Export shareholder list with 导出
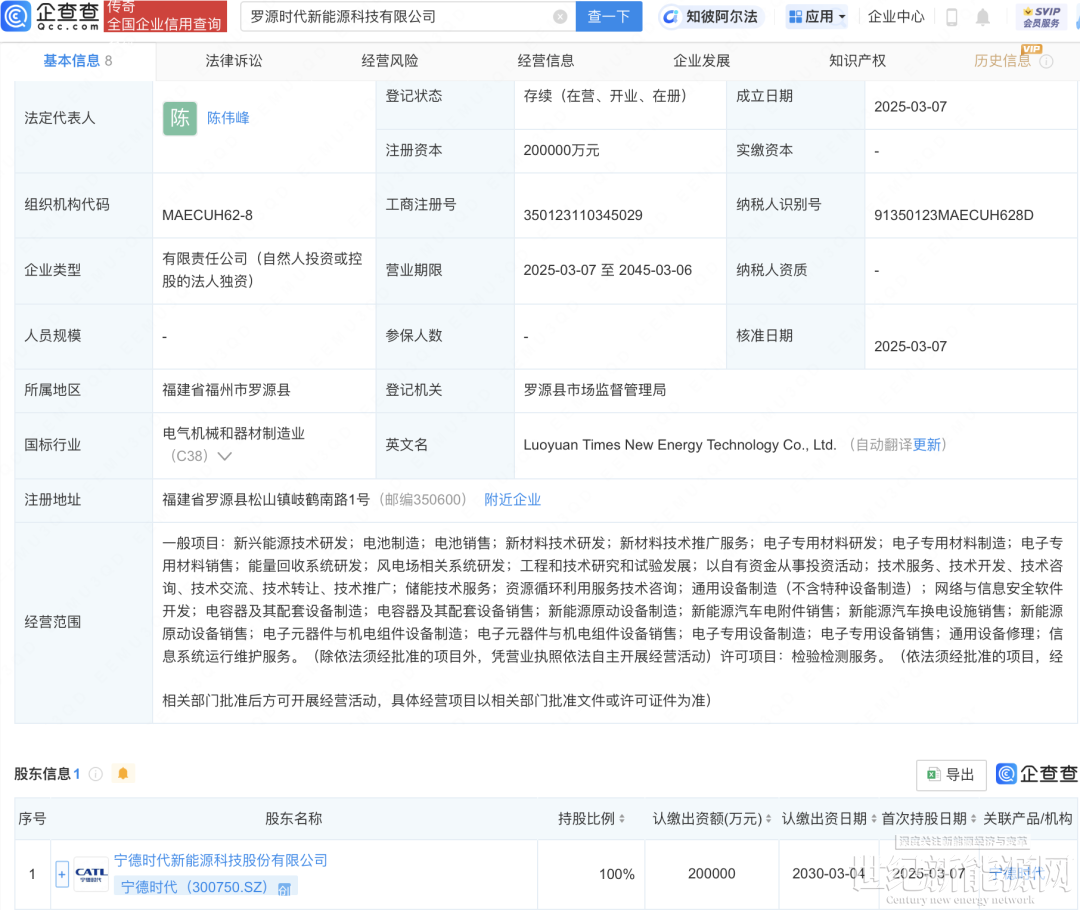Screen dimensions: 1080x910 (x=951, y=774)
